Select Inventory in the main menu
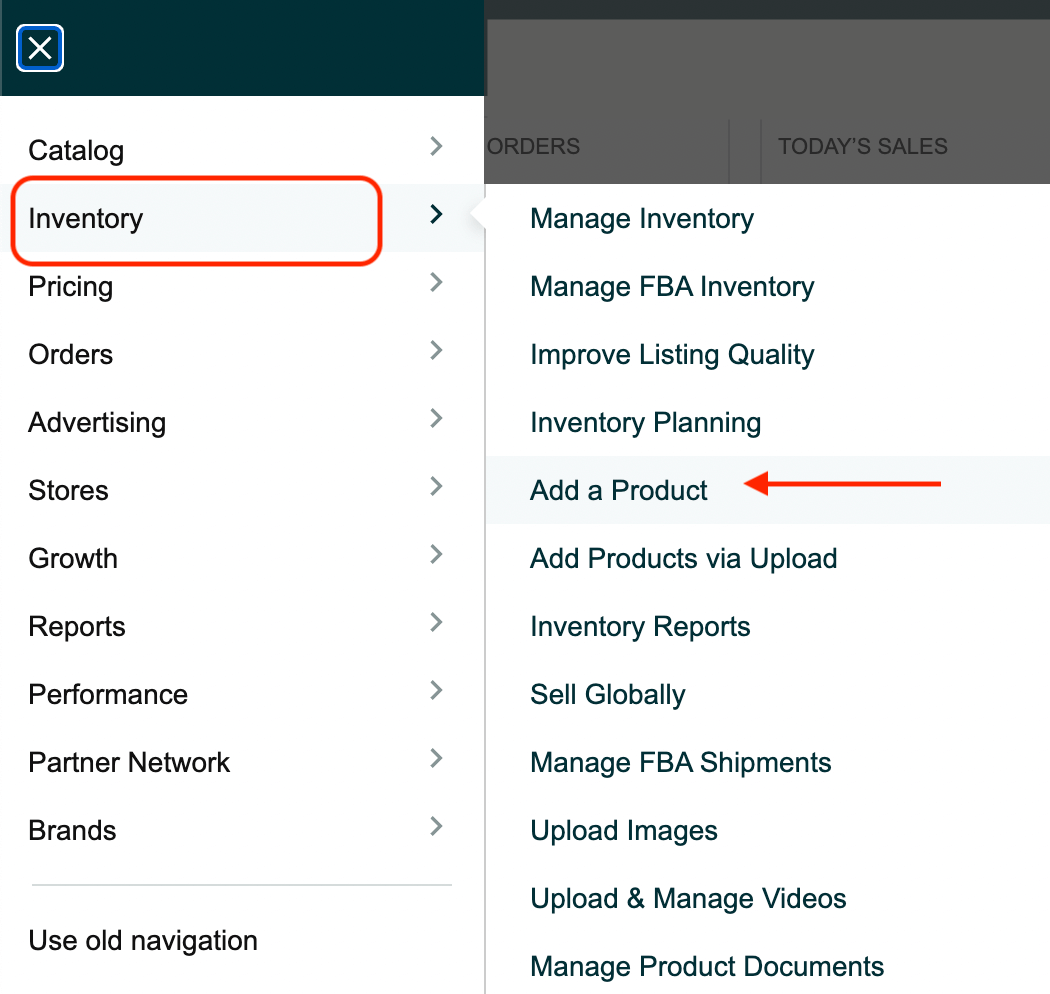The width and height of the screenshot is (1050, 994). 86,219
